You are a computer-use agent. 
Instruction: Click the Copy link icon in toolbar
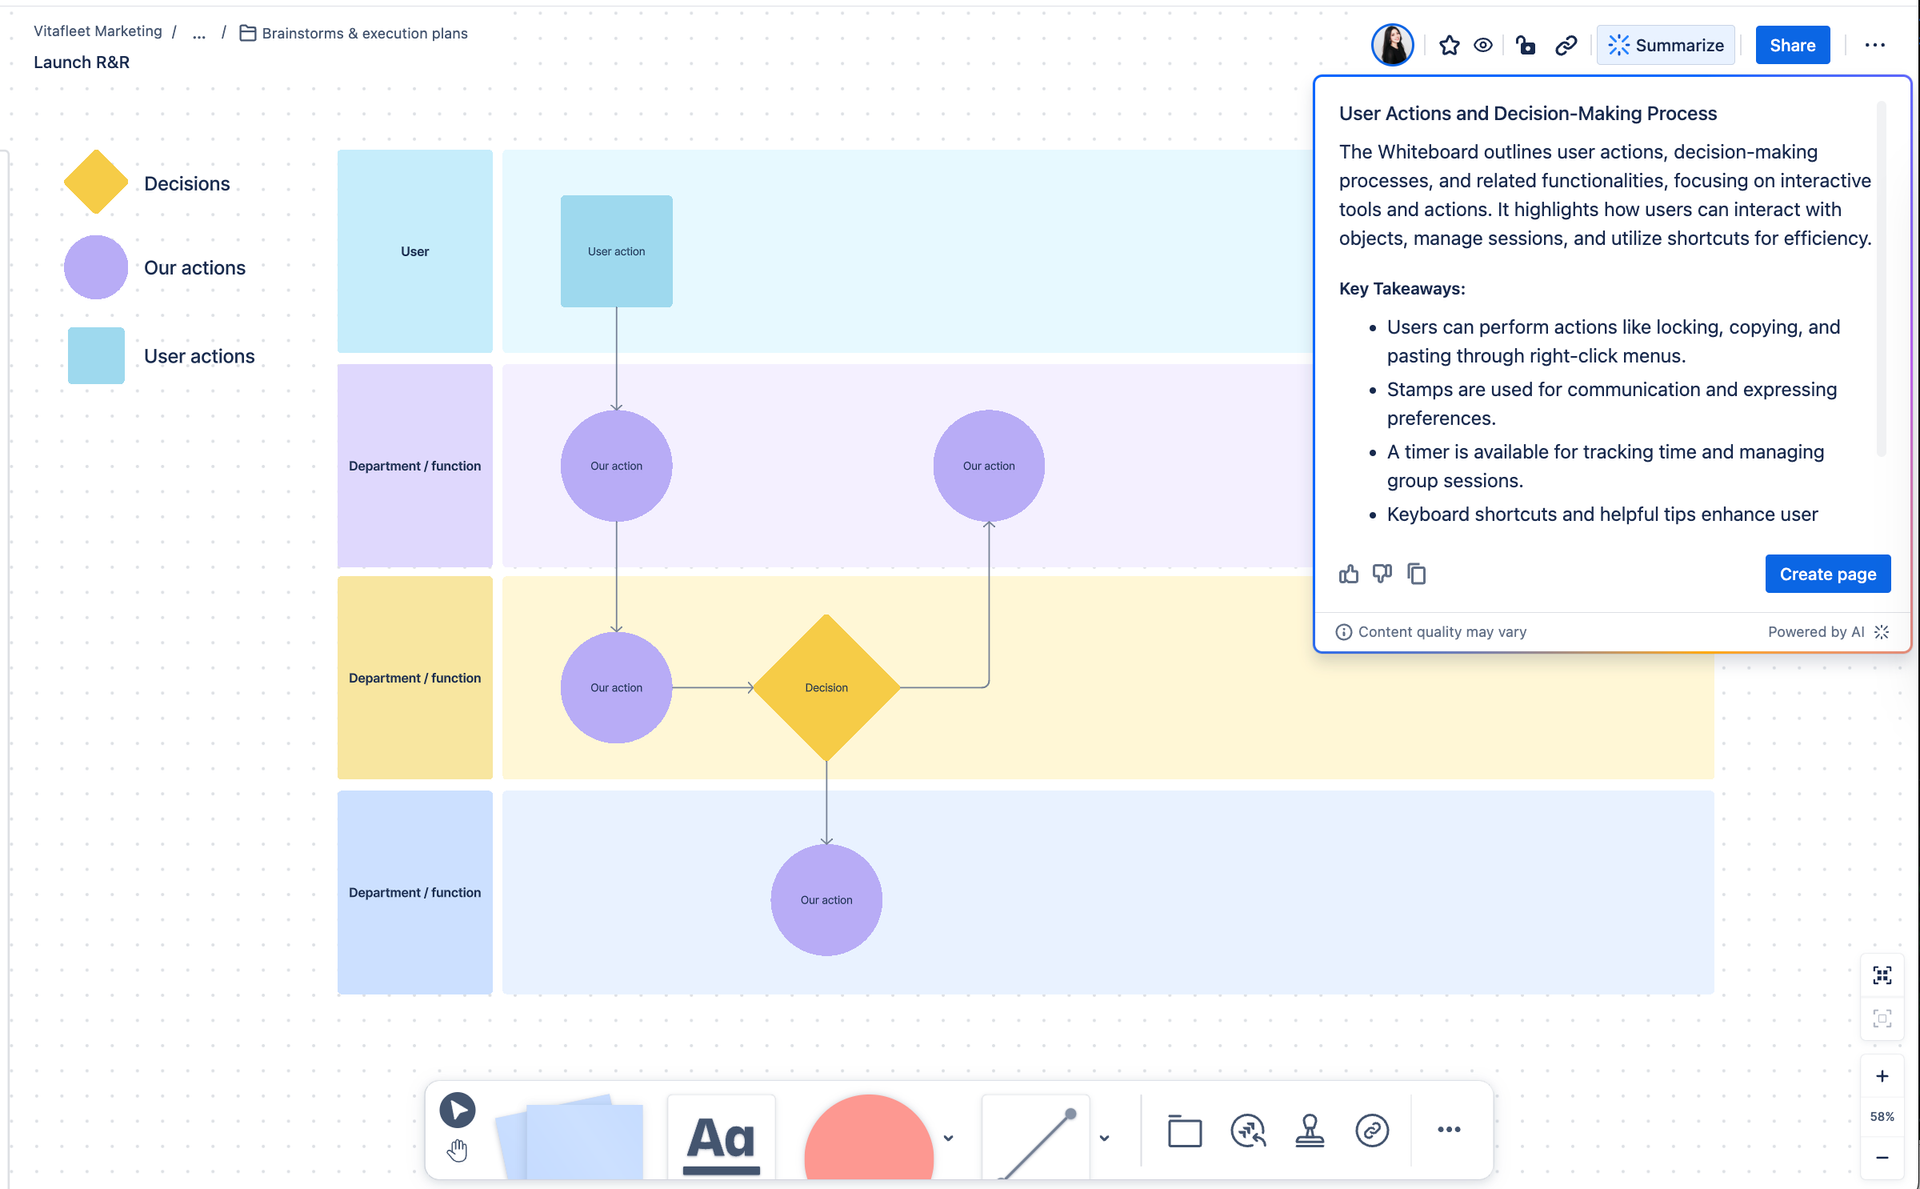(1565, 44)
